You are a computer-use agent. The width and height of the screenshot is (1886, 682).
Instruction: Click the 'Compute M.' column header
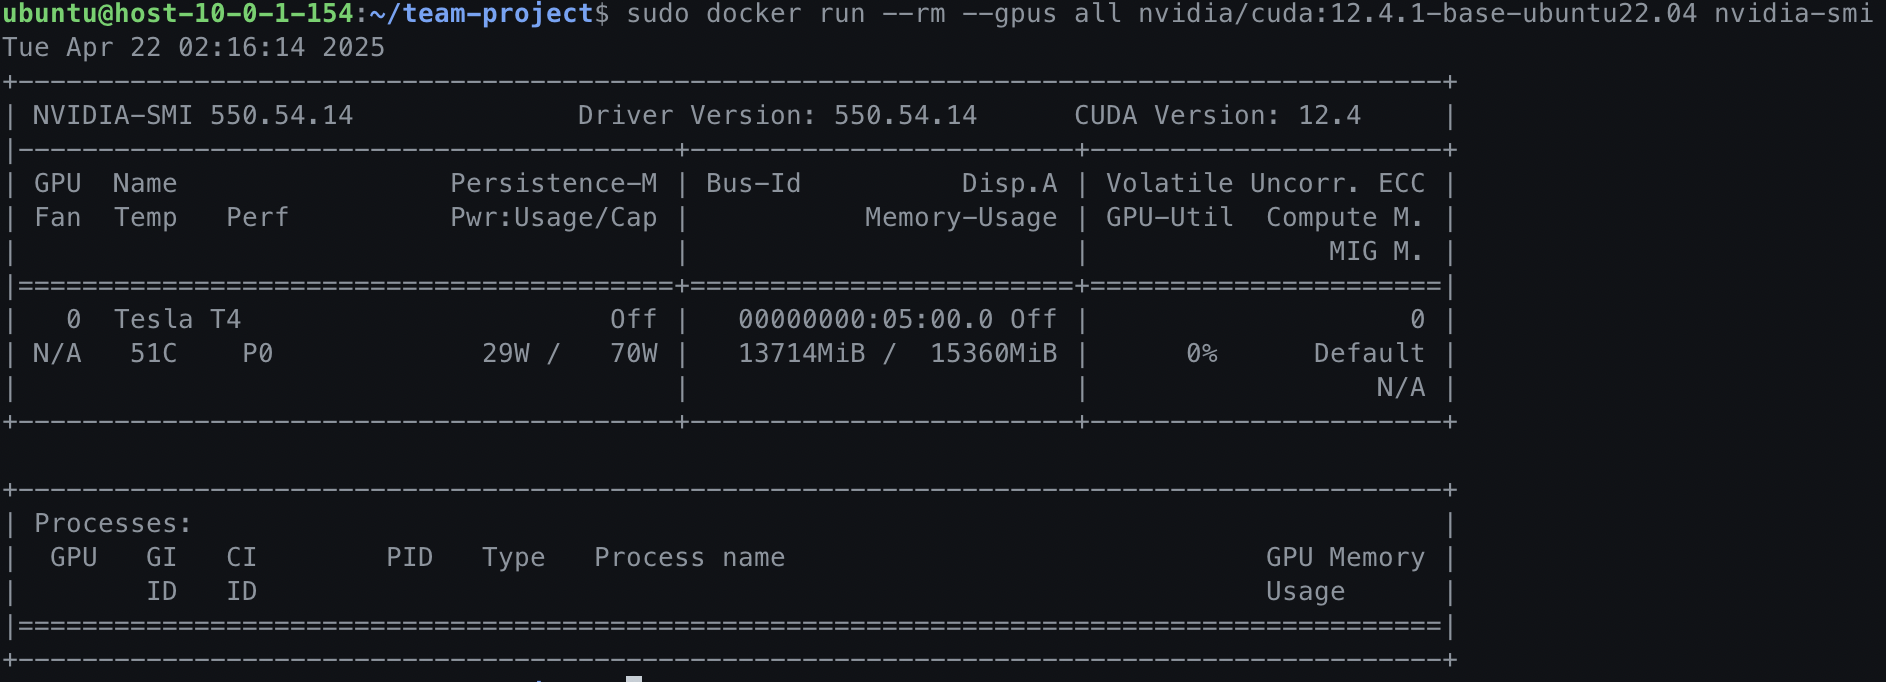click(1346, 218)
